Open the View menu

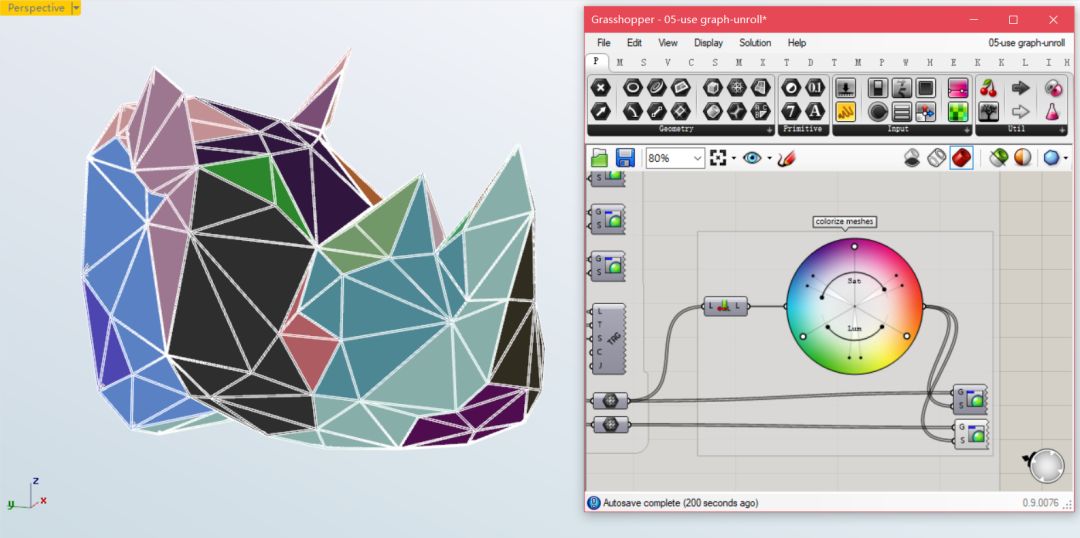point(668,43)
